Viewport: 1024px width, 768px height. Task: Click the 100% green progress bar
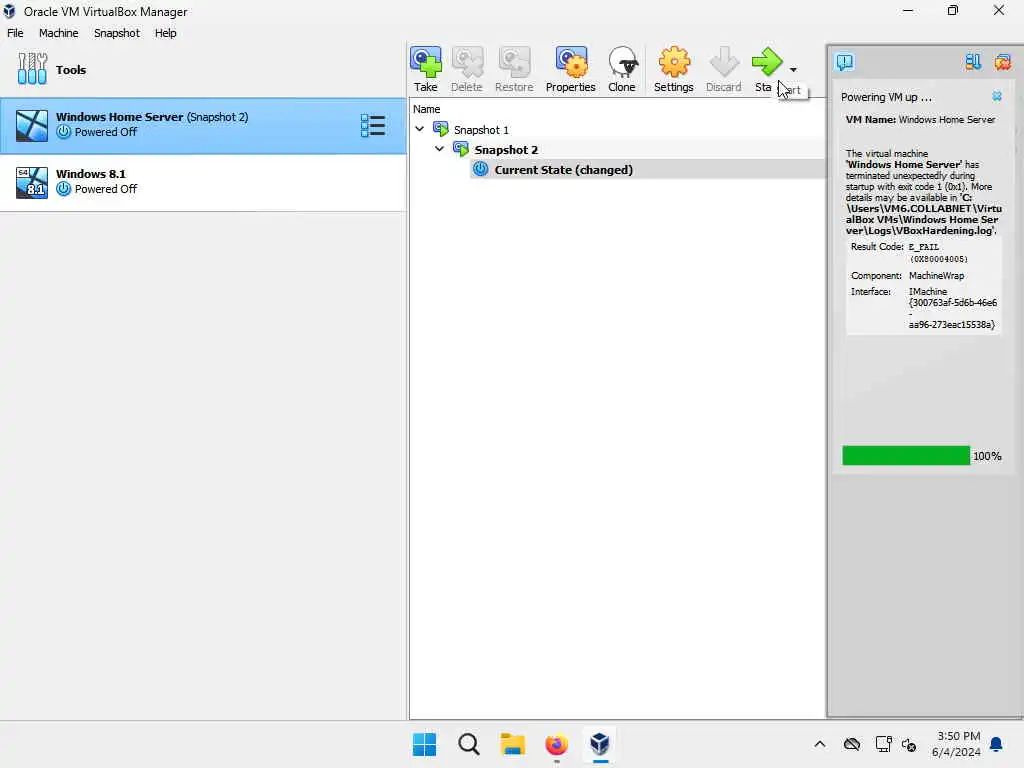(x=906, y=455)
